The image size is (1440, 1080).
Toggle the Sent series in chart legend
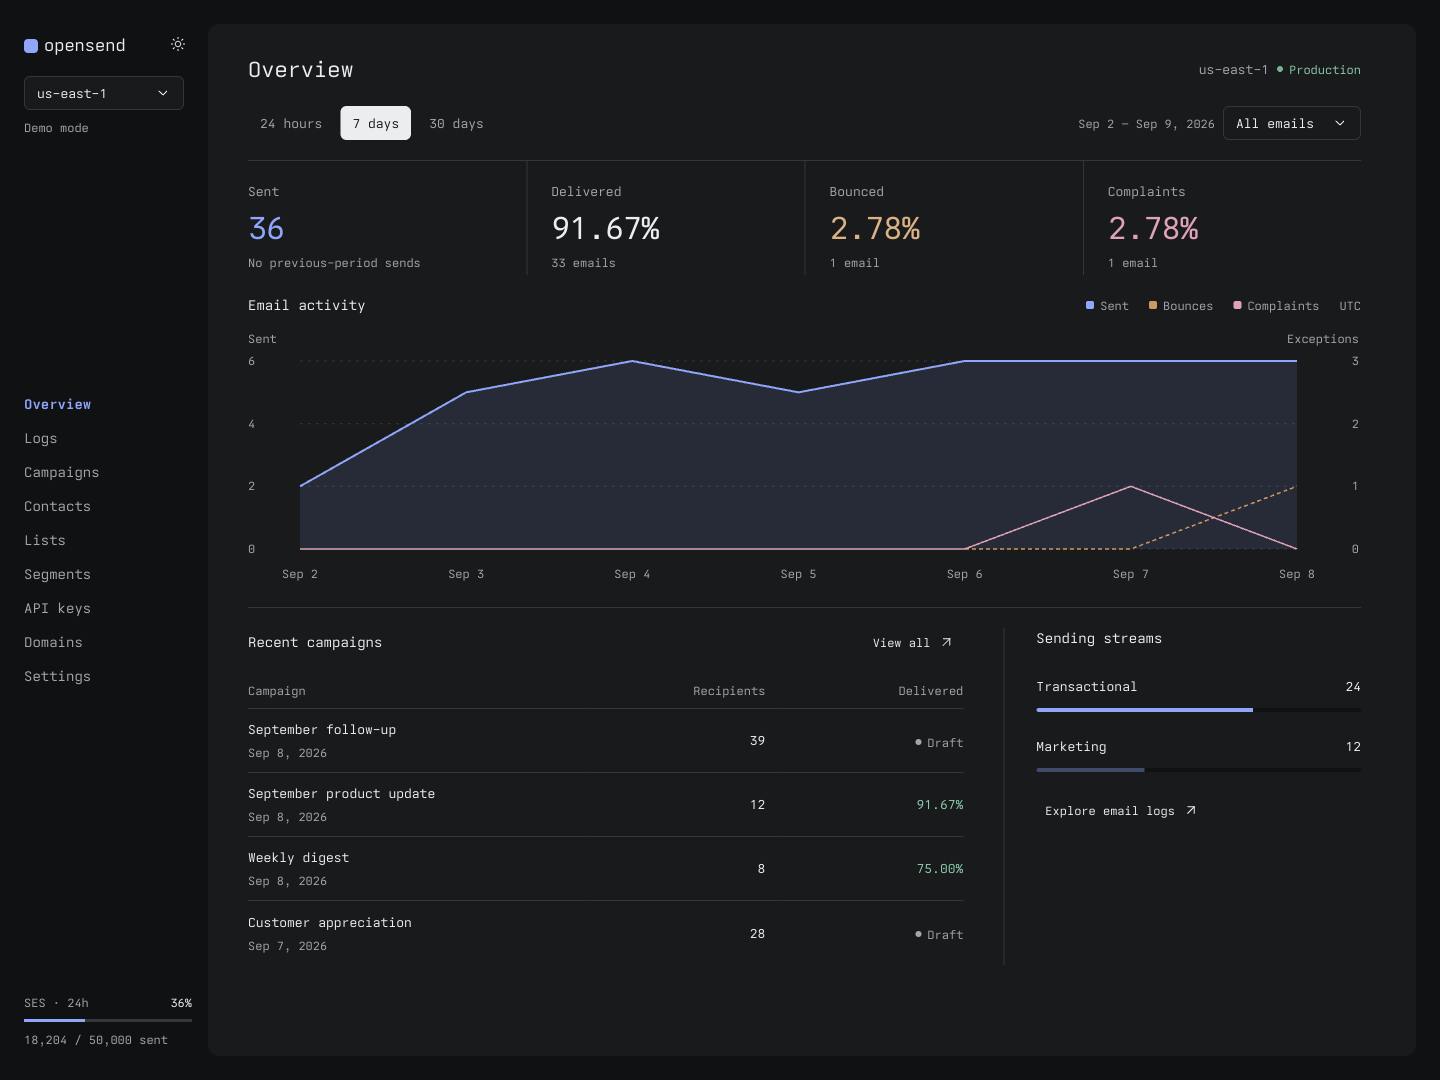tap(1107, 306)
